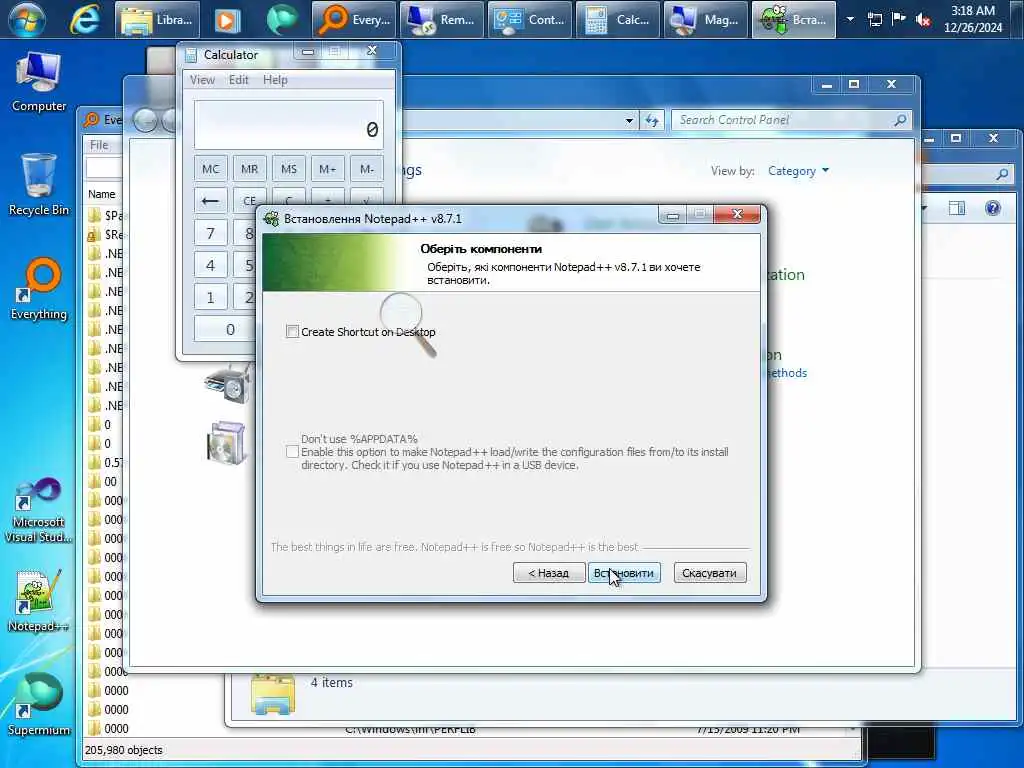Image resolution: width=1024 pixels, height=768 pixels.
Task: Open View by Category dropdown
Action: pyautogui.click(x=798, y=171)
